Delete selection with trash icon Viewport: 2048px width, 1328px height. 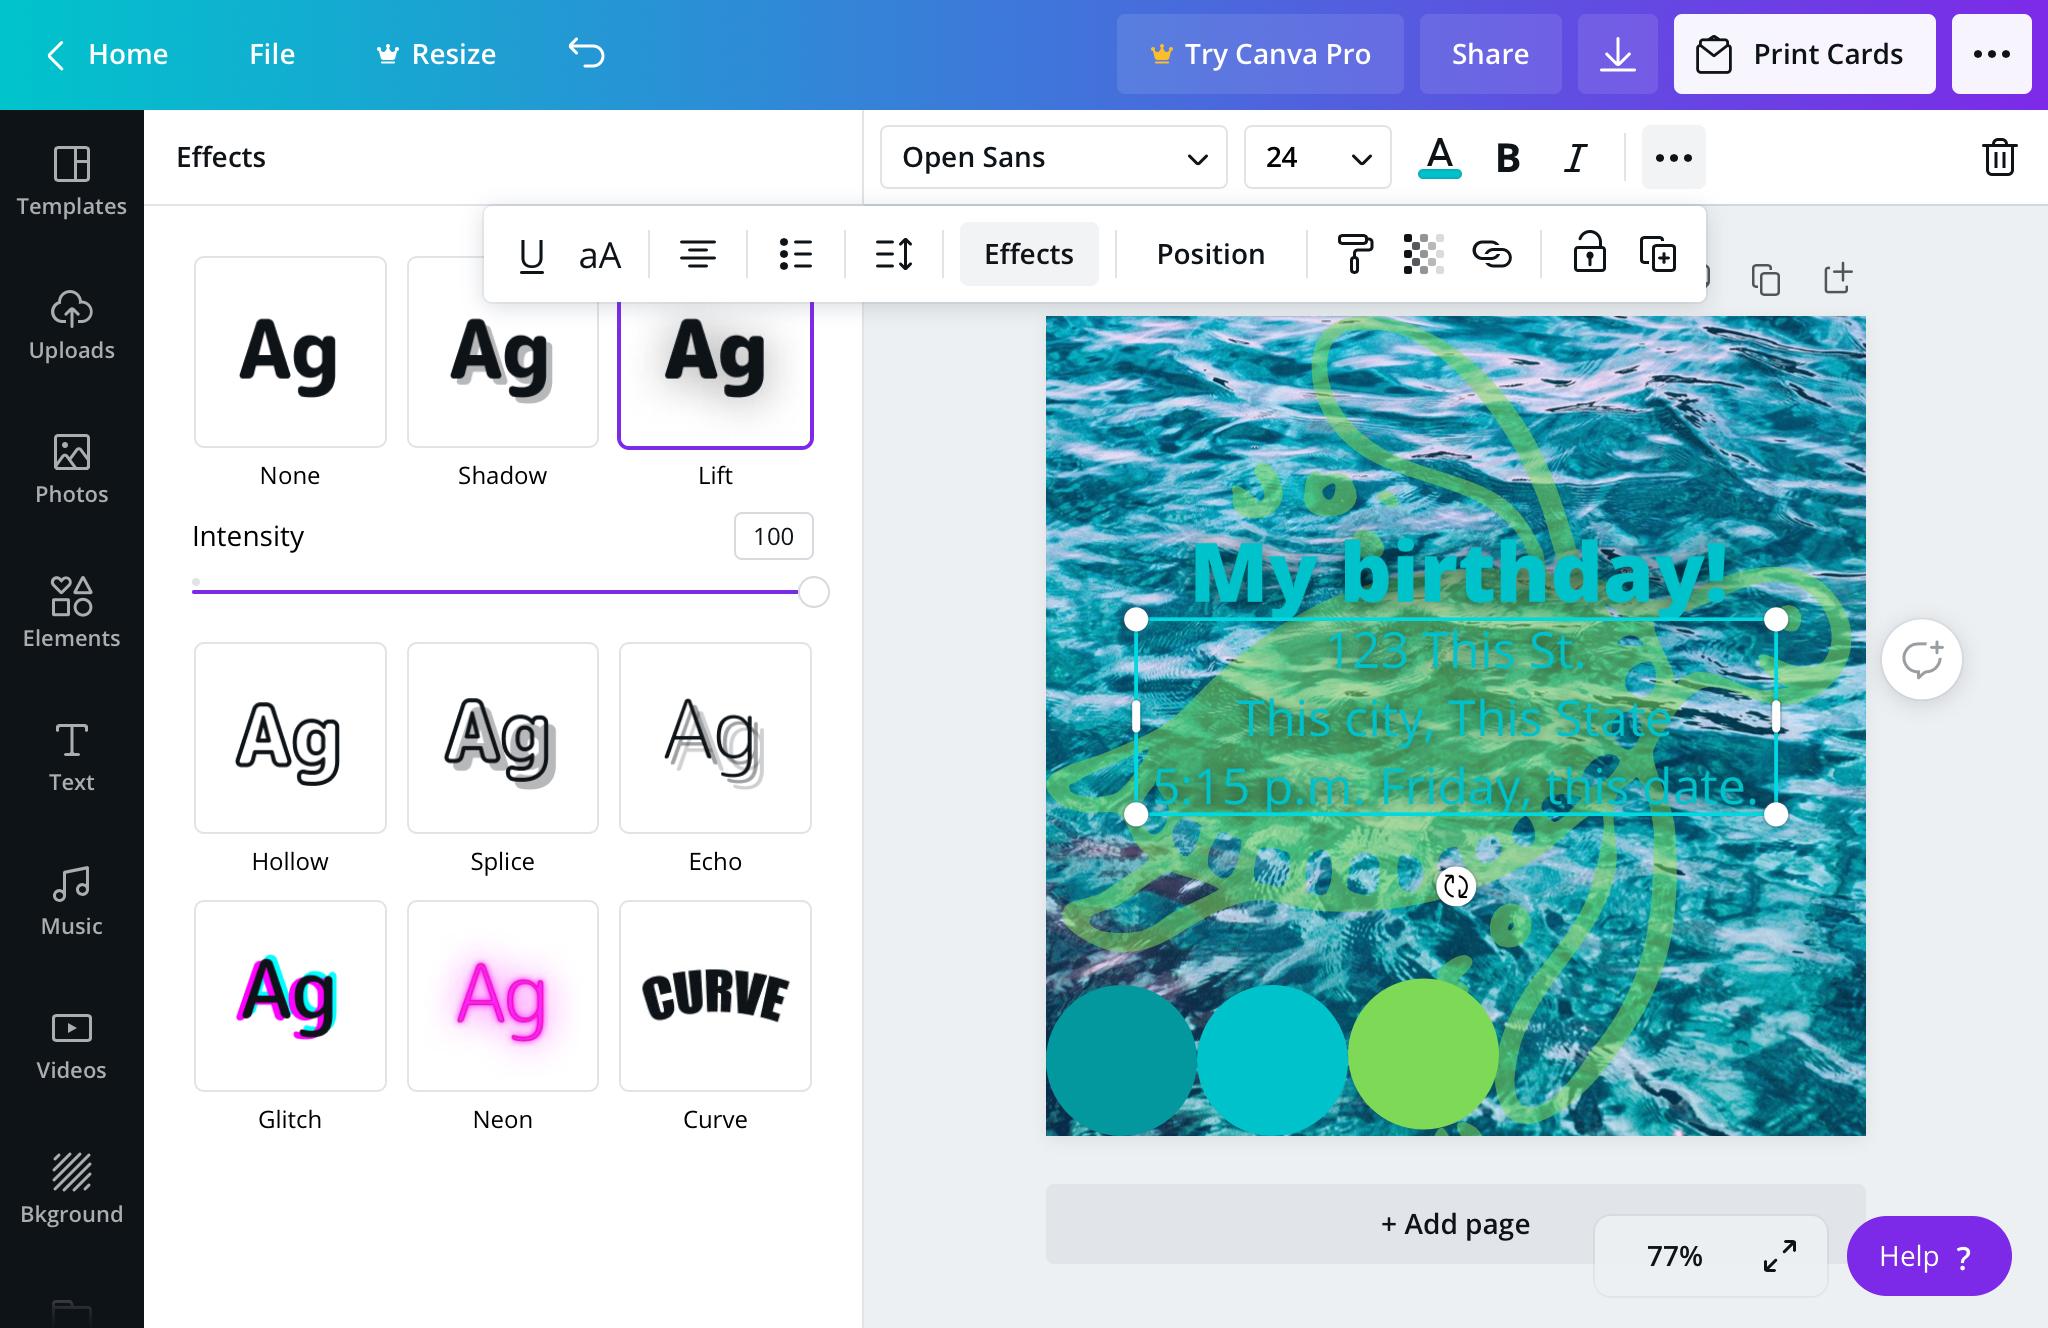(x=1998, y=157)
